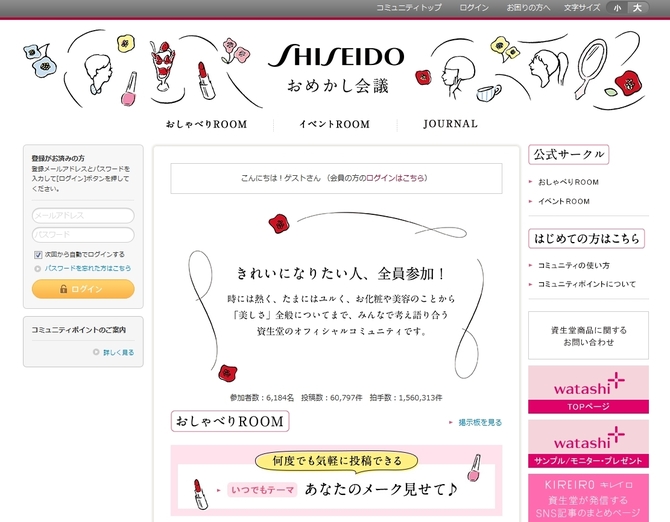The height and width of the screenshot is (522, 670).
Task: Click the パスワード input field
Action: (83, 235)
